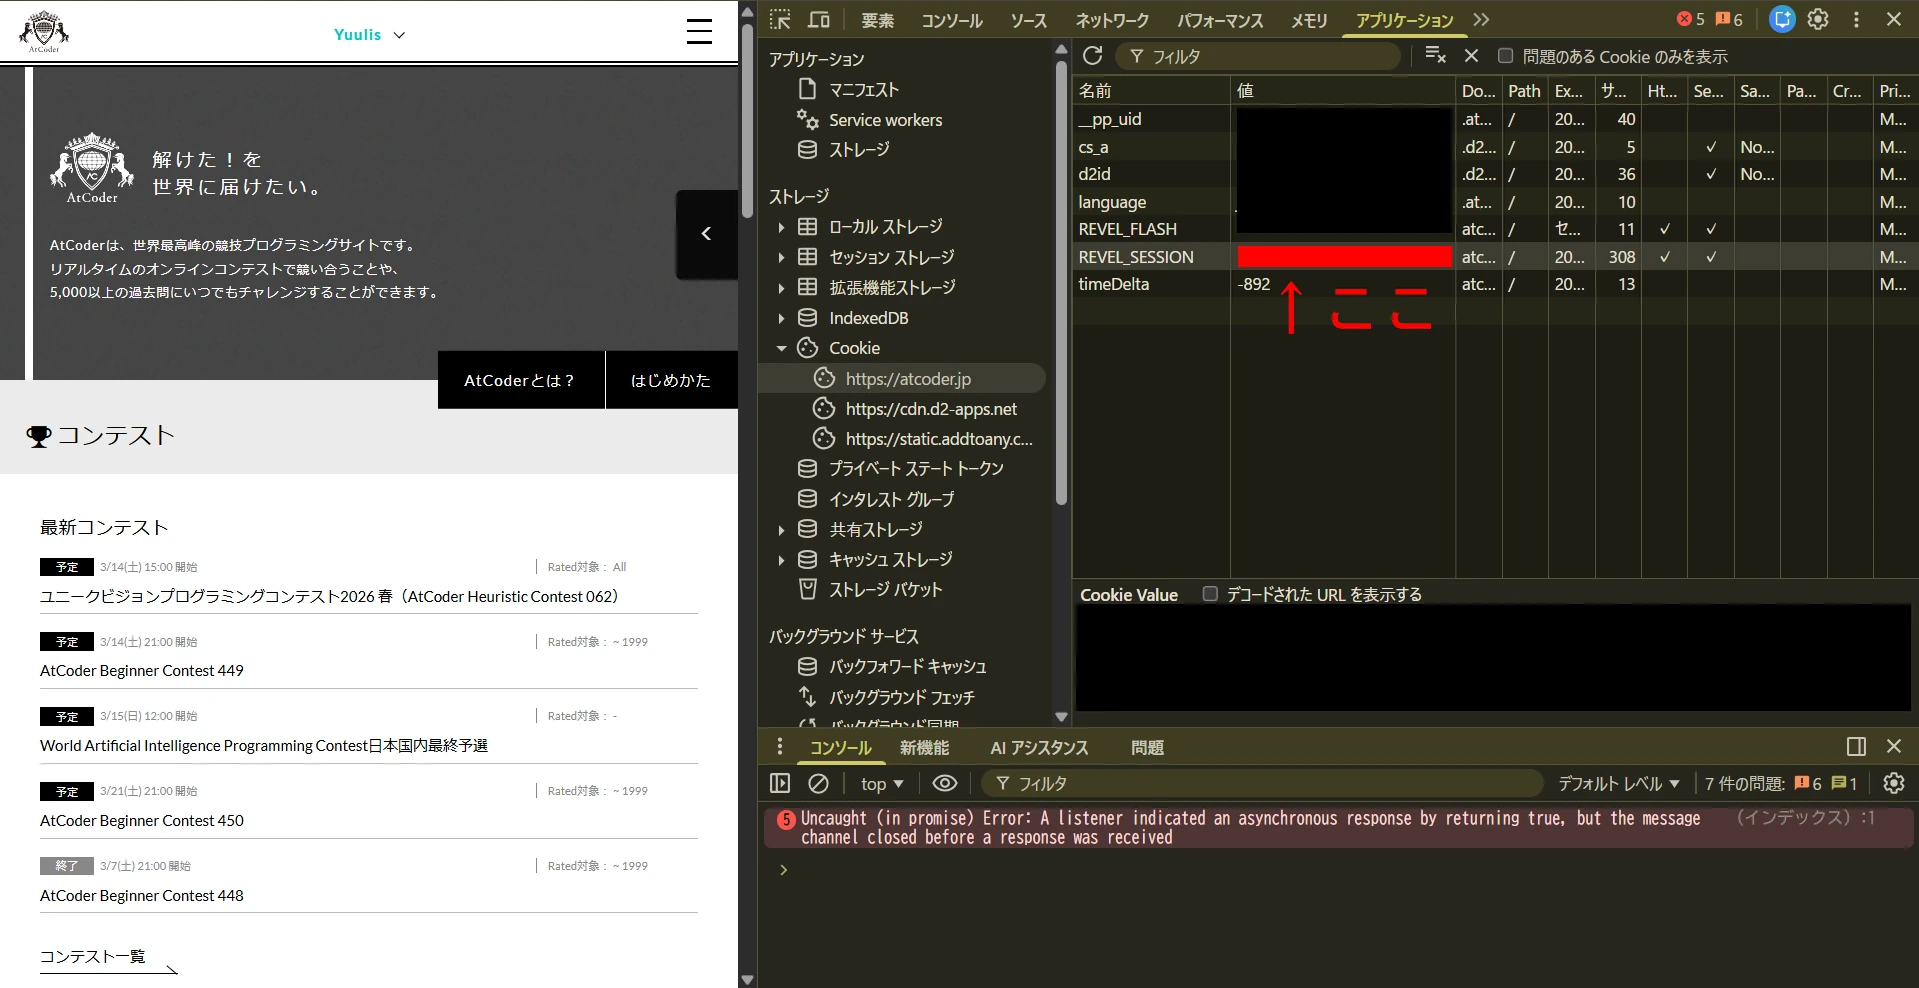Clear the console with the ban icon
Viewport: 1919px width, 988px height.
point(818,783)
